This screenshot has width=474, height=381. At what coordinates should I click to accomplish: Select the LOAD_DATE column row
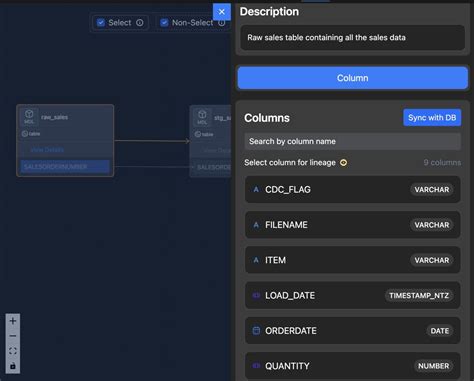click(x=353, y=296)
